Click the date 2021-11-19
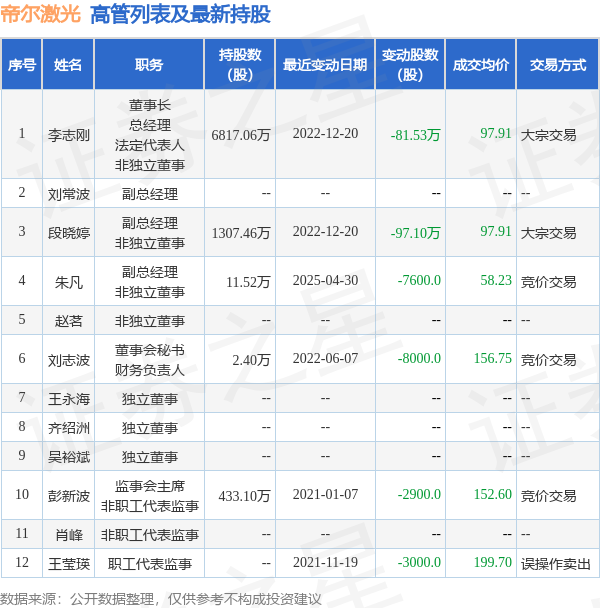The width and height of the screenshot is (600, 608). [x=325, y=562]
